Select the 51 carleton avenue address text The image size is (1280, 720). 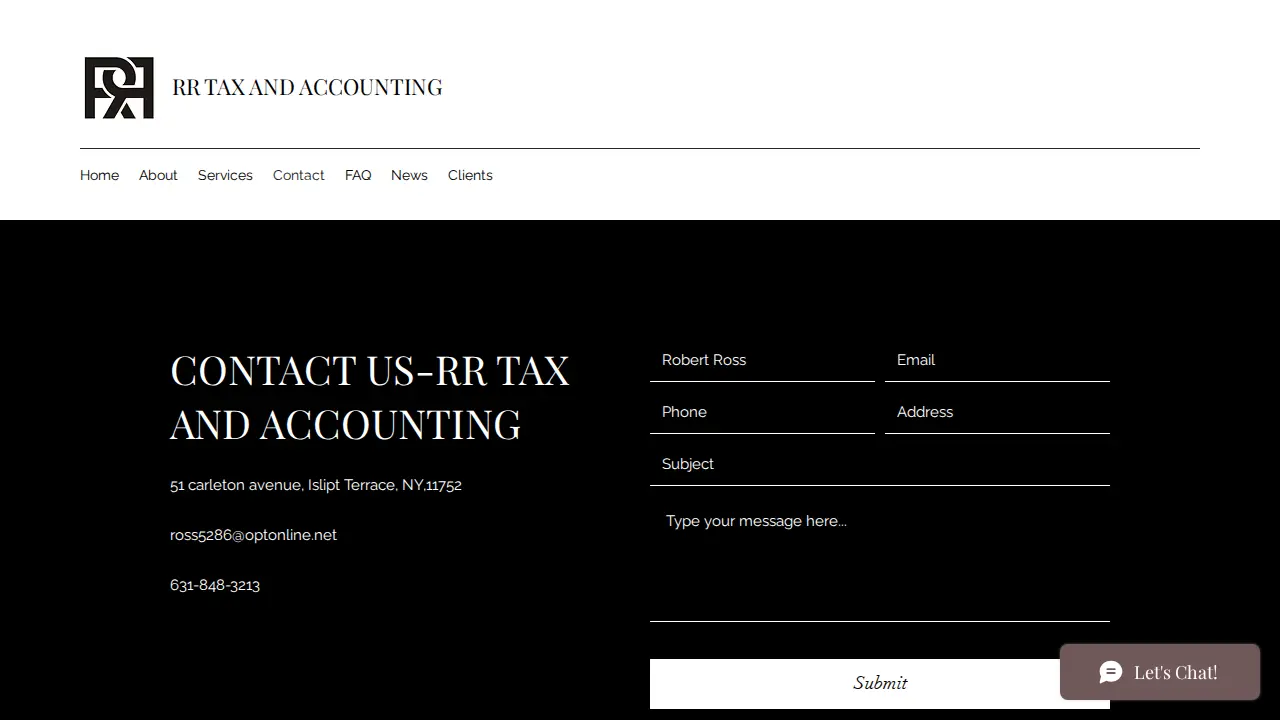pos(316,485)
